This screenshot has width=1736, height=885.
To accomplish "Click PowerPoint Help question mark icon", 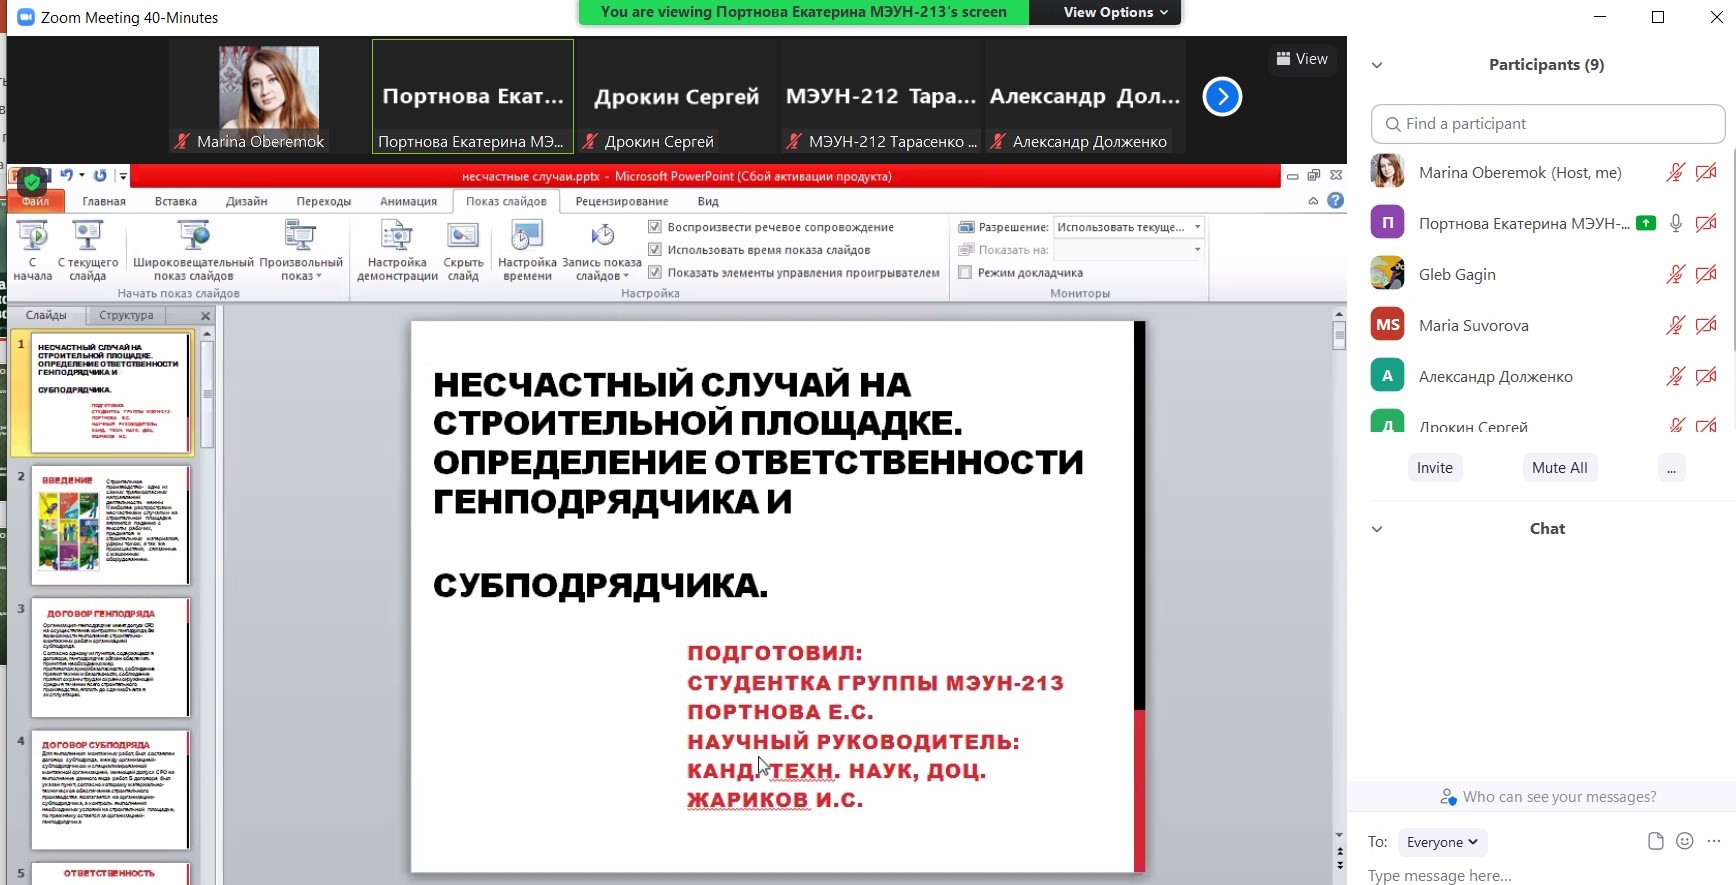I will pyautogui.click(x=1335, y=201).
